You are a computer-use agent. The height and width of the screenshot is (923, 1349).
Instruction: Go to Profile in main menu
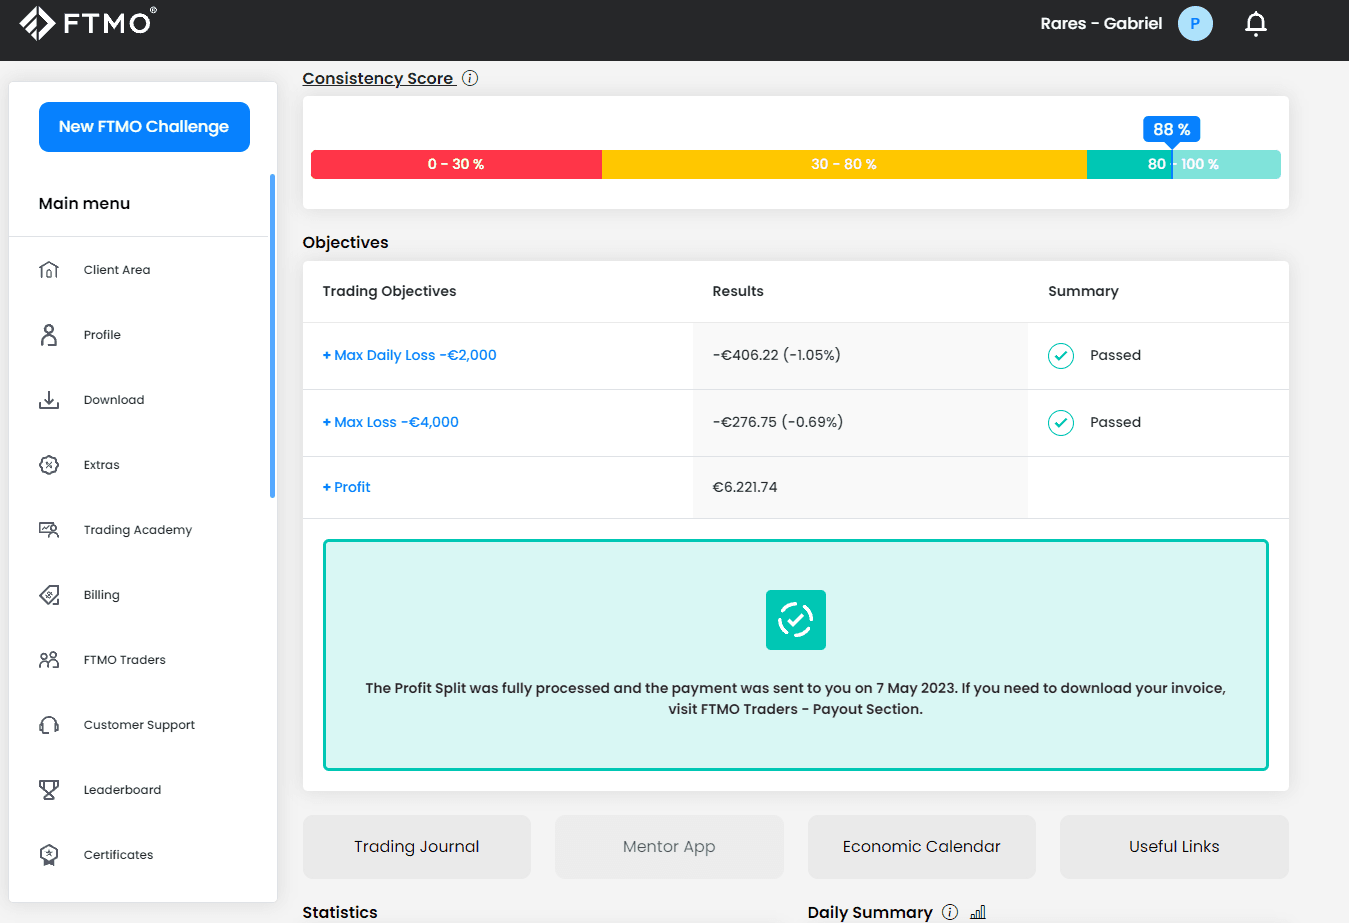click(102, 335)
